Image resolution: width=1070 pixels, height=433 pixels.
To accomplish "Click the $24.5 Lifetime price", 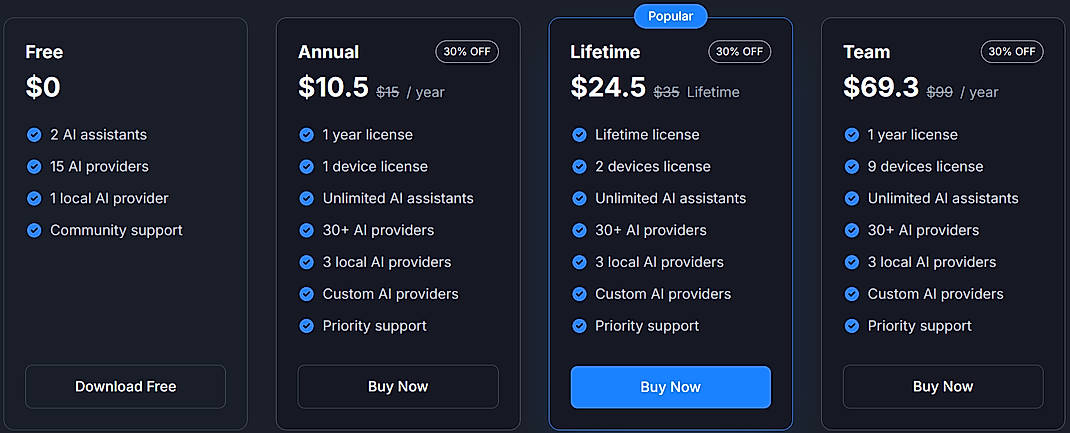I will coord(608,87).
